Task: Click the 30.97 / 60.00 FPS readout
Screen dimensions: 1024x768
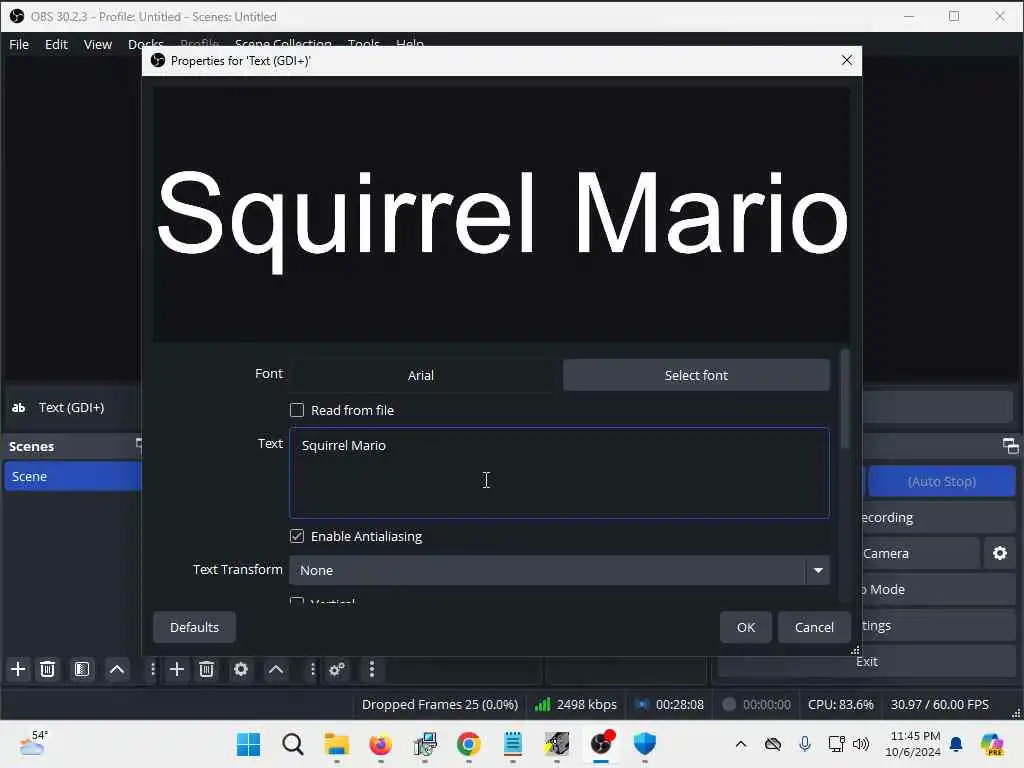Action: 940,704
